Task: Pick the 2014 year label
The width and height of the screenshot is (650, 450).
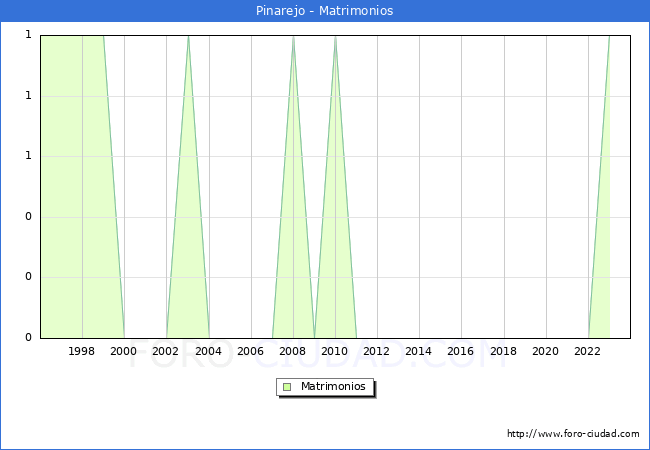Action: tap(419, 351)
